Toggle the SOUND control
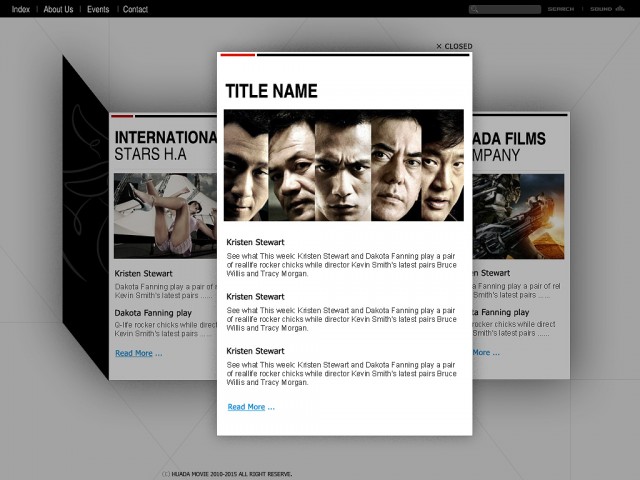Viewport: 640px width, 480px height. [601, 9]
